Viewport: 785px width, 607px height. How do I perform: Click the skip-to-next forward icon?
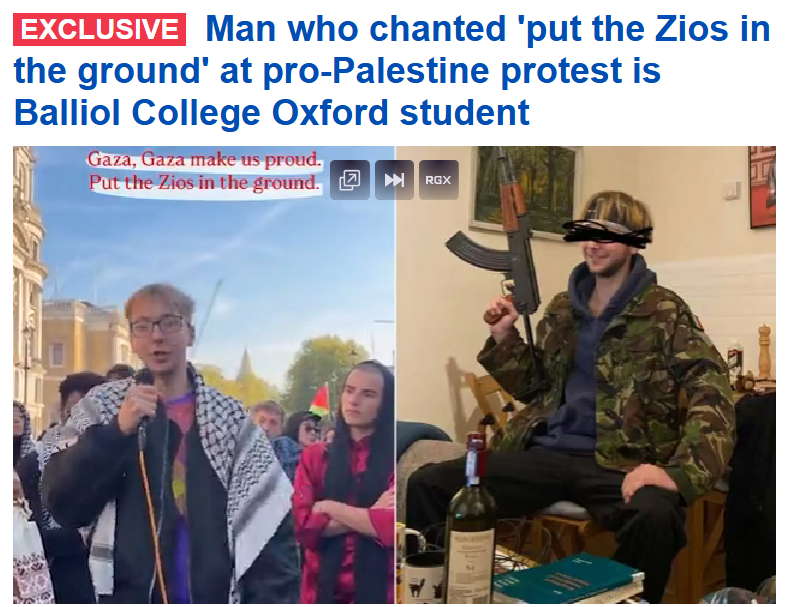tap(395, 180)
